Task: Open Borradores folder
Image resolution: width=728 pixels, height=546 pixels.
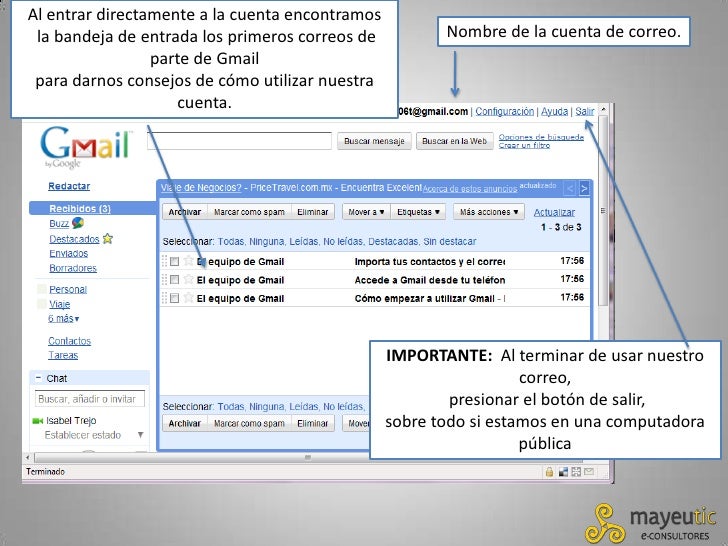Action: tap(73, 268)
